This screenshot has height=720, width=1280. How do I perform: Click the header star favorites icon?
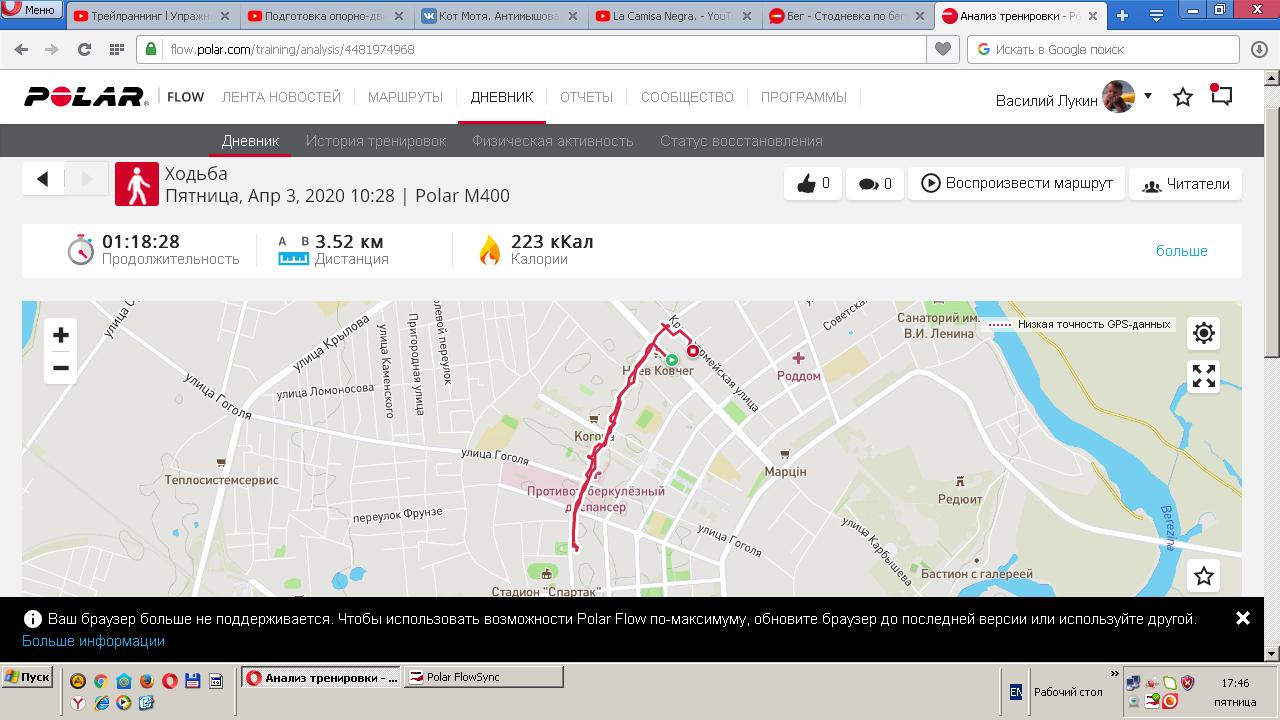[1183, 97]
